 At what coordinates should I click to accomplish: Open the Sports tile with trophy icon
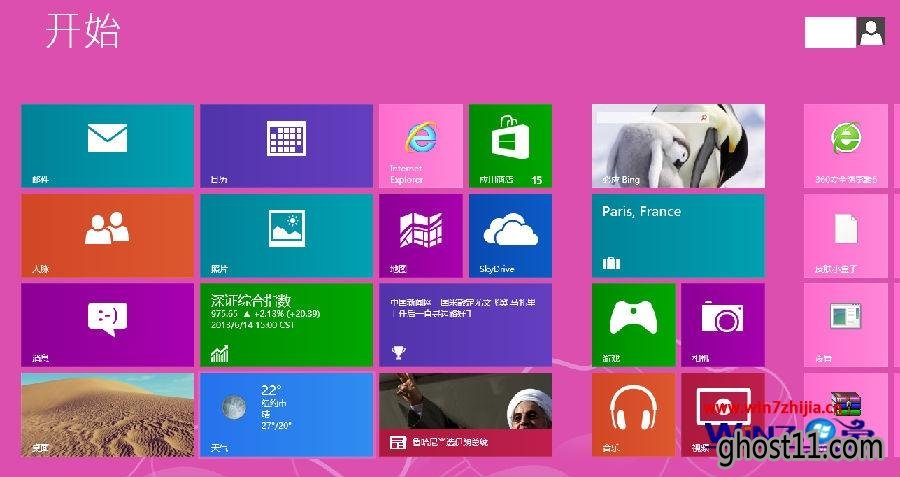(x=465, y=325)
